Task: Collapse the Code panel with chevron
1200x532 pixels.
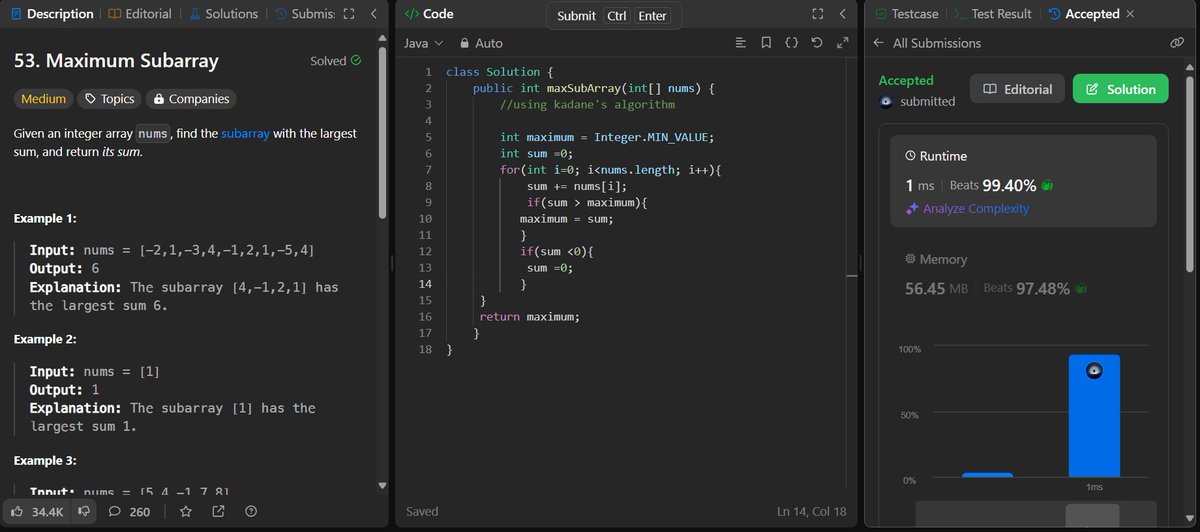Action: 843,14
